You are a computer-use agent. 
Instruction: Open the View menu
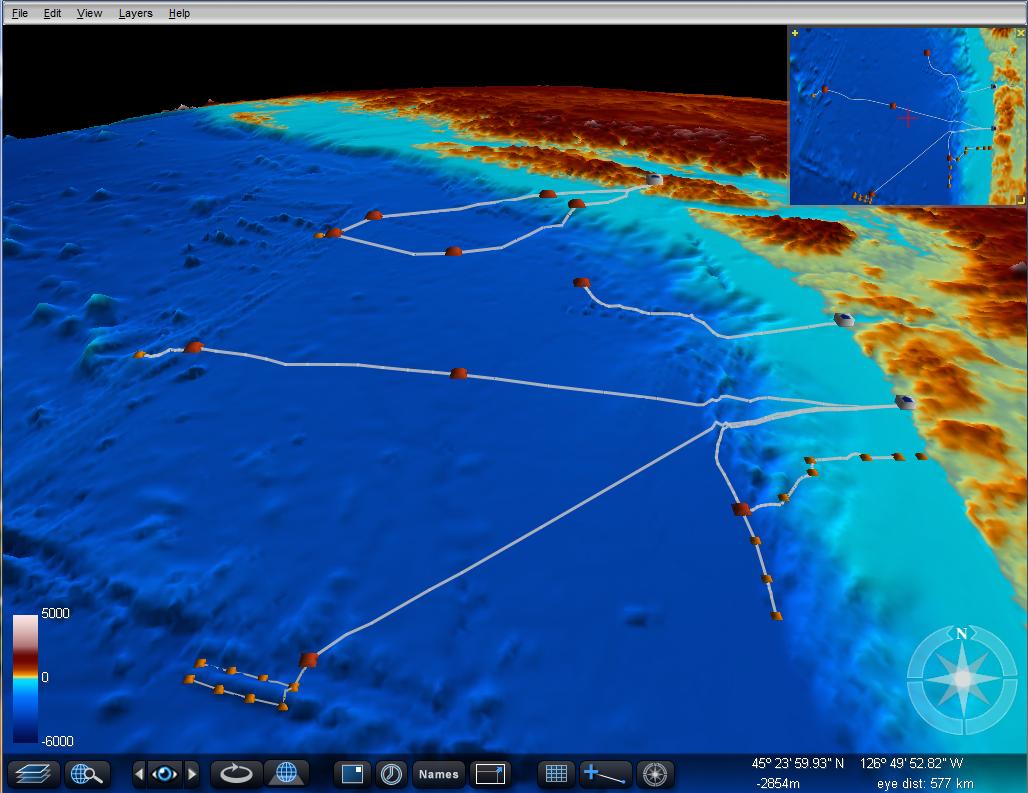click(89, 13)
